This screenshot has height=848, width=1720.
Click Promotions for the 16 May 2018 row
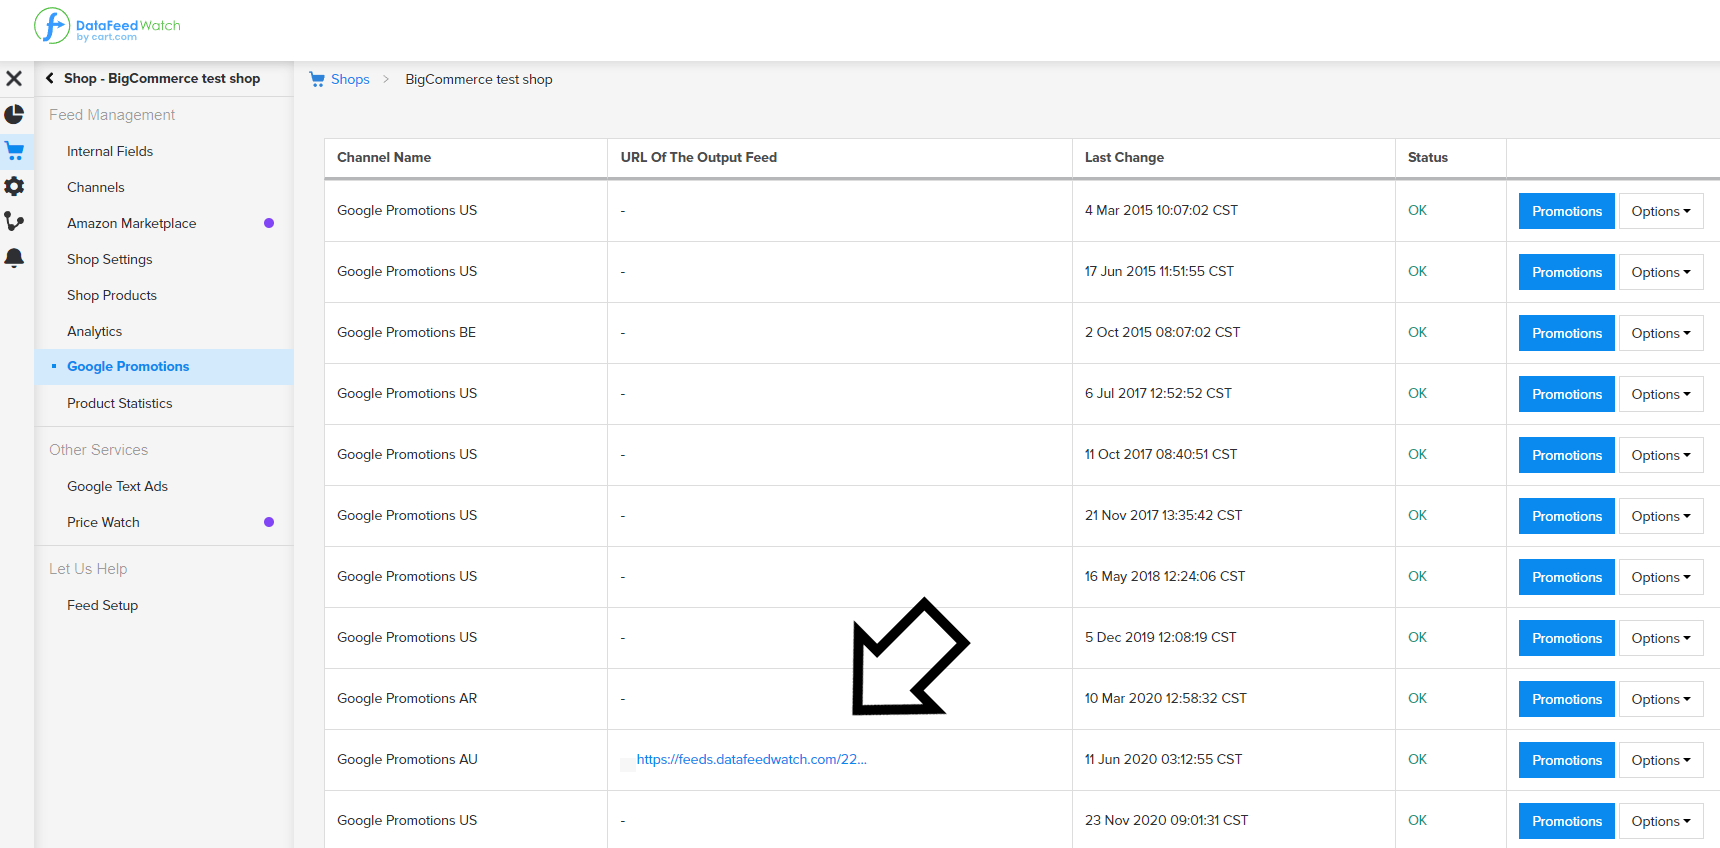[x=1567, y=577]
